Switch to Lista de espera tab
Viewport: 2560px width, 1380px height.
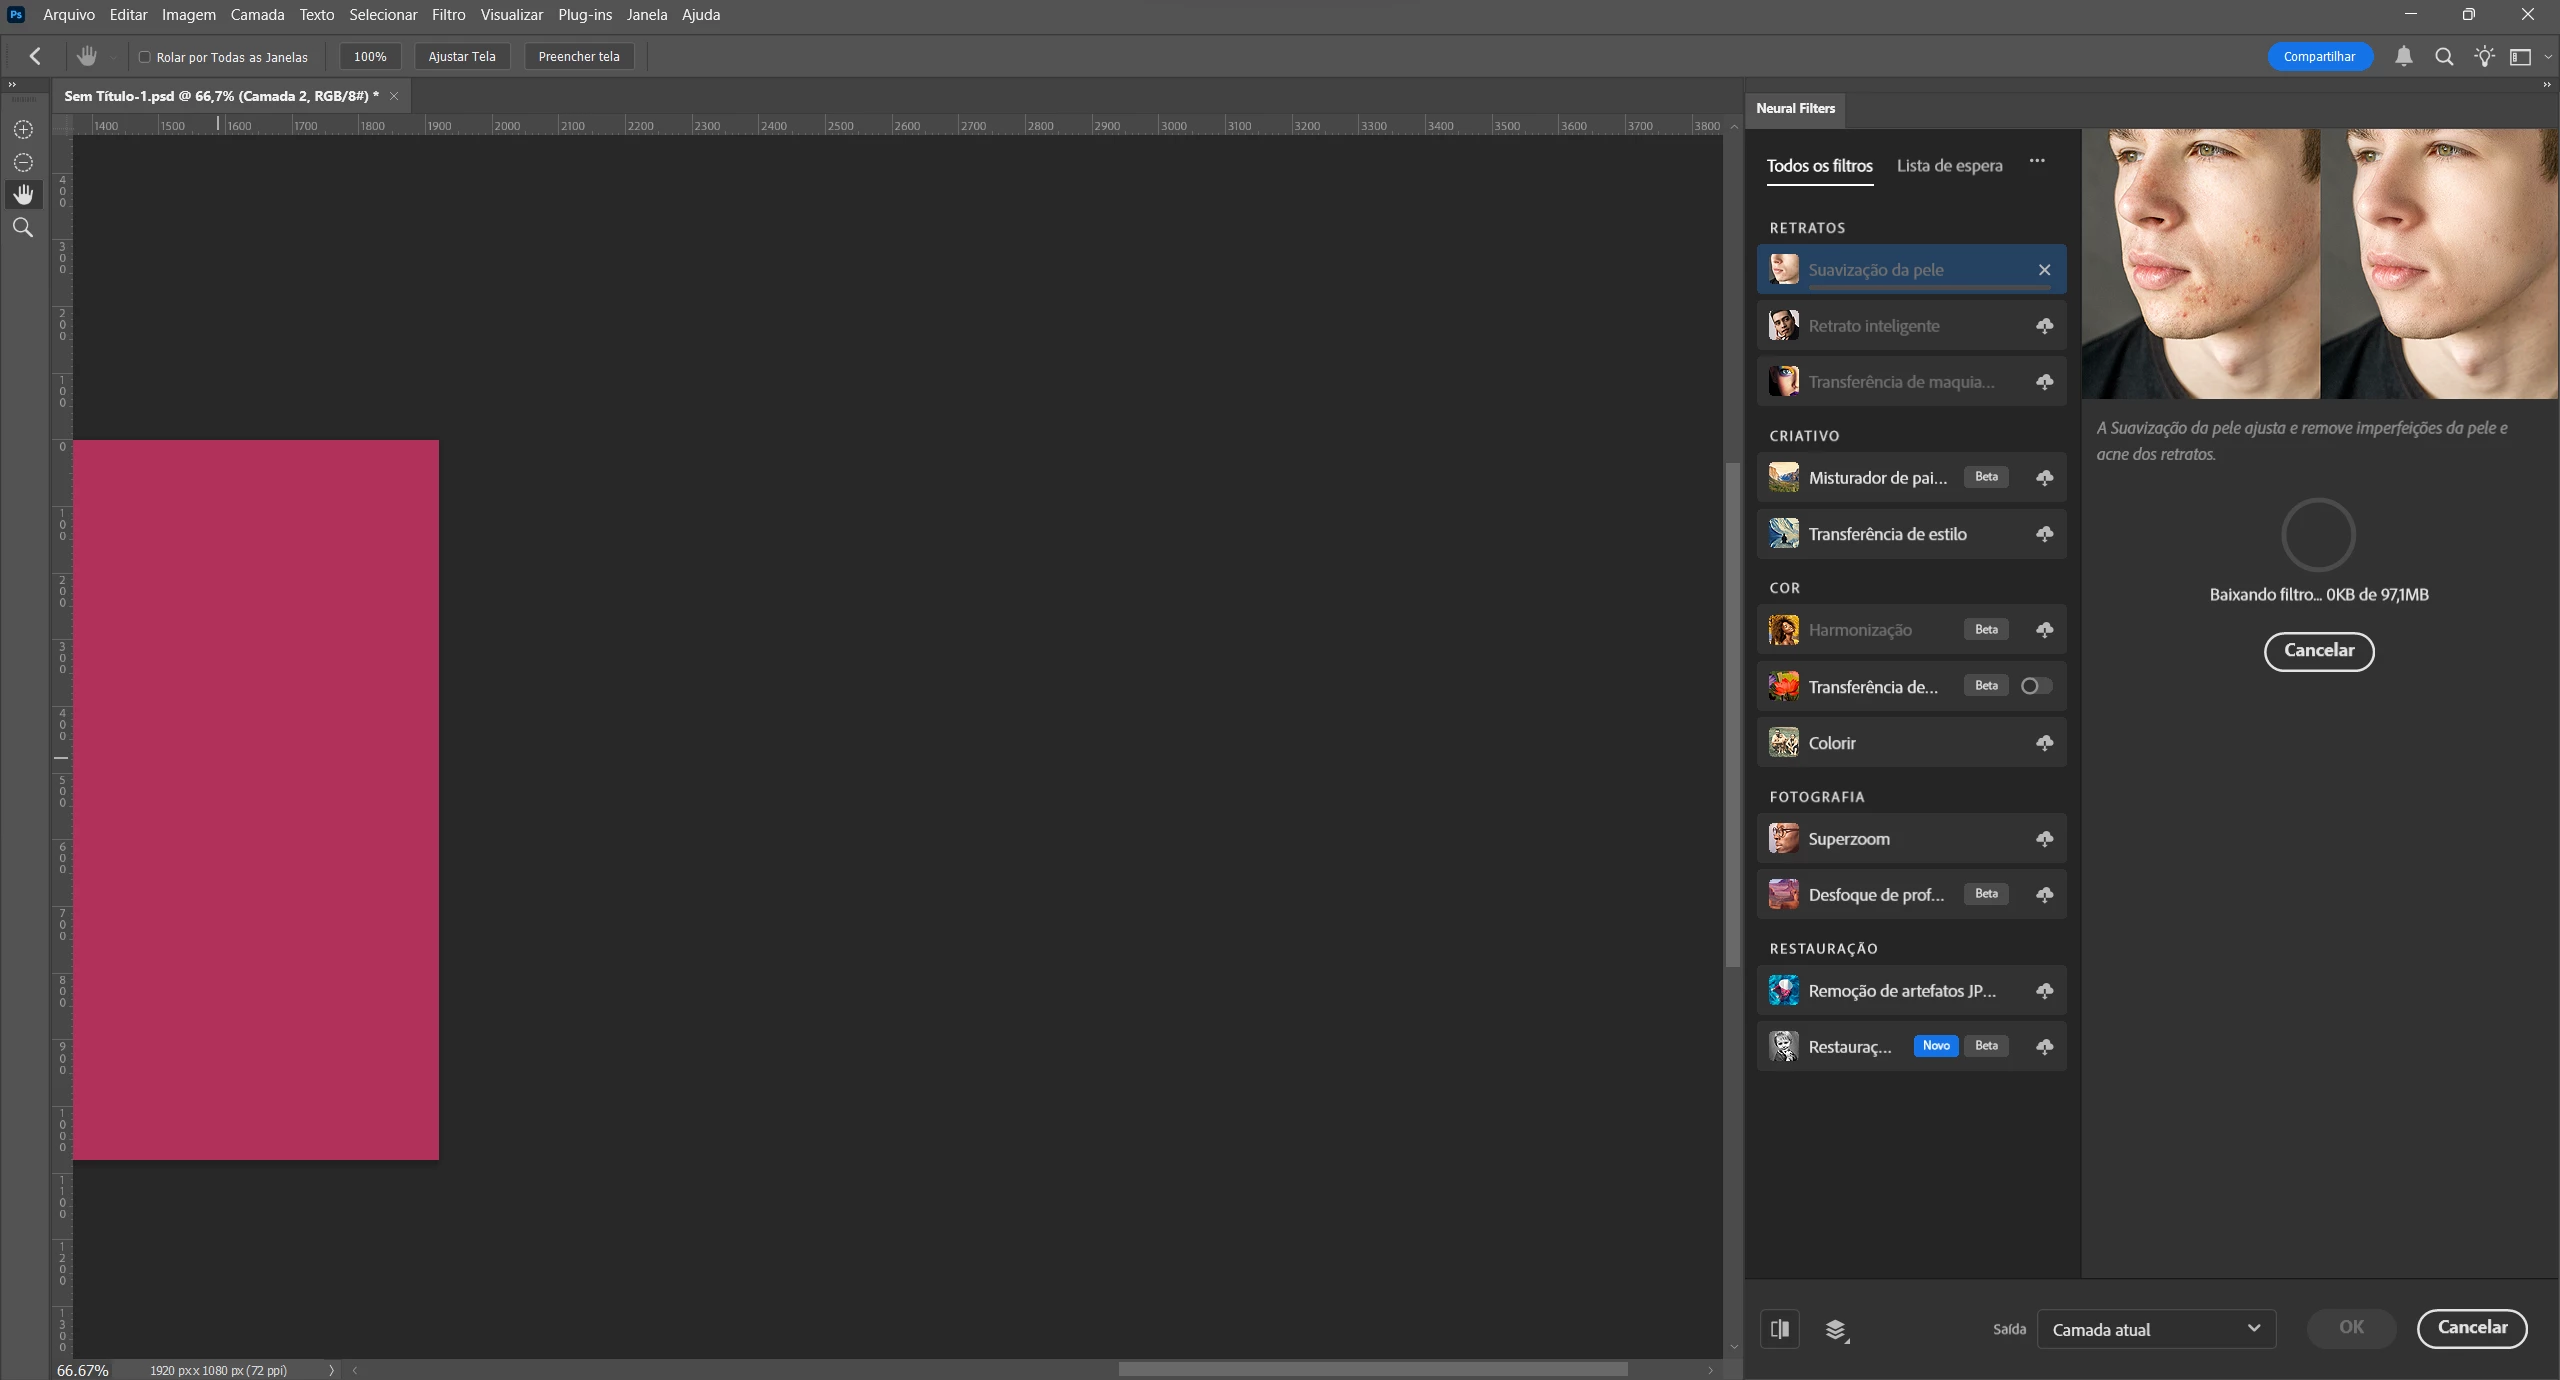(x=1949, y=166)
